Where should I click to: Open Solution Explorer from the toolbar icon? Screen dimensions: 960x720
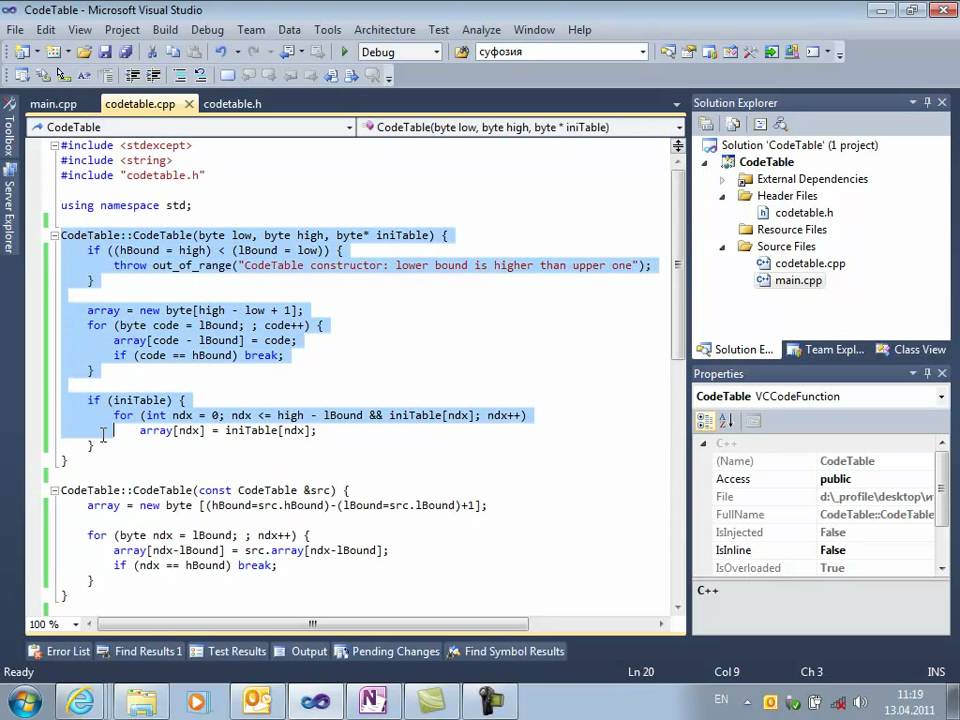tap(668, 52)
